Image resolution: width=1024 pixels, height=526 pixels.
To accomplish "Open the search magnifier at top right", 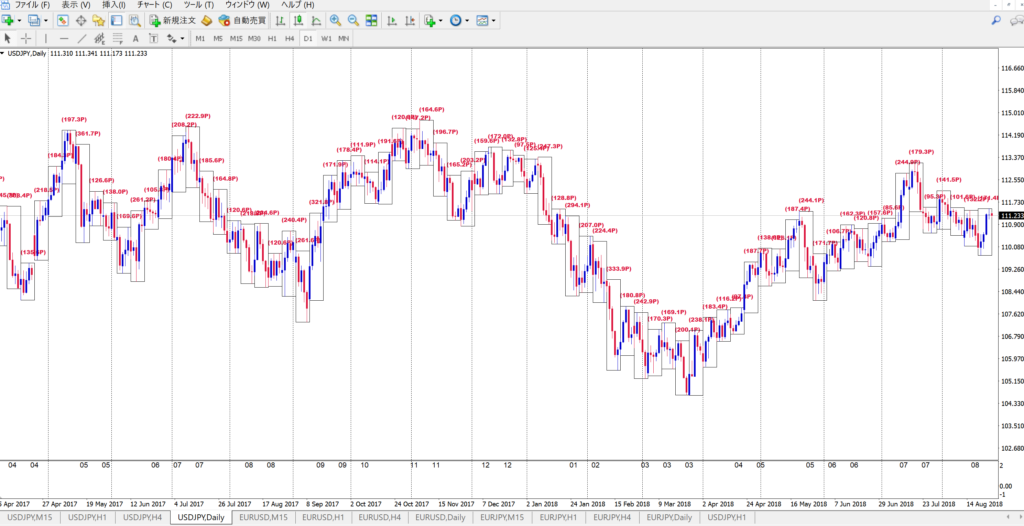I will point(997,20).
